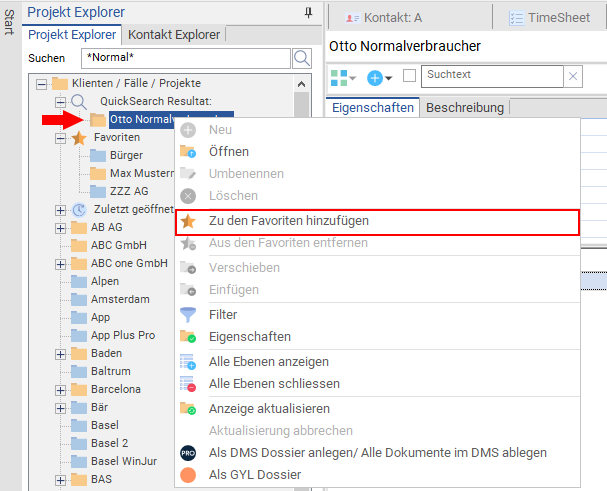Expand the ABC one GmbH folder
Image resolution: width=607 pixels, height=491 pixels.
click(x=60, y=264)
